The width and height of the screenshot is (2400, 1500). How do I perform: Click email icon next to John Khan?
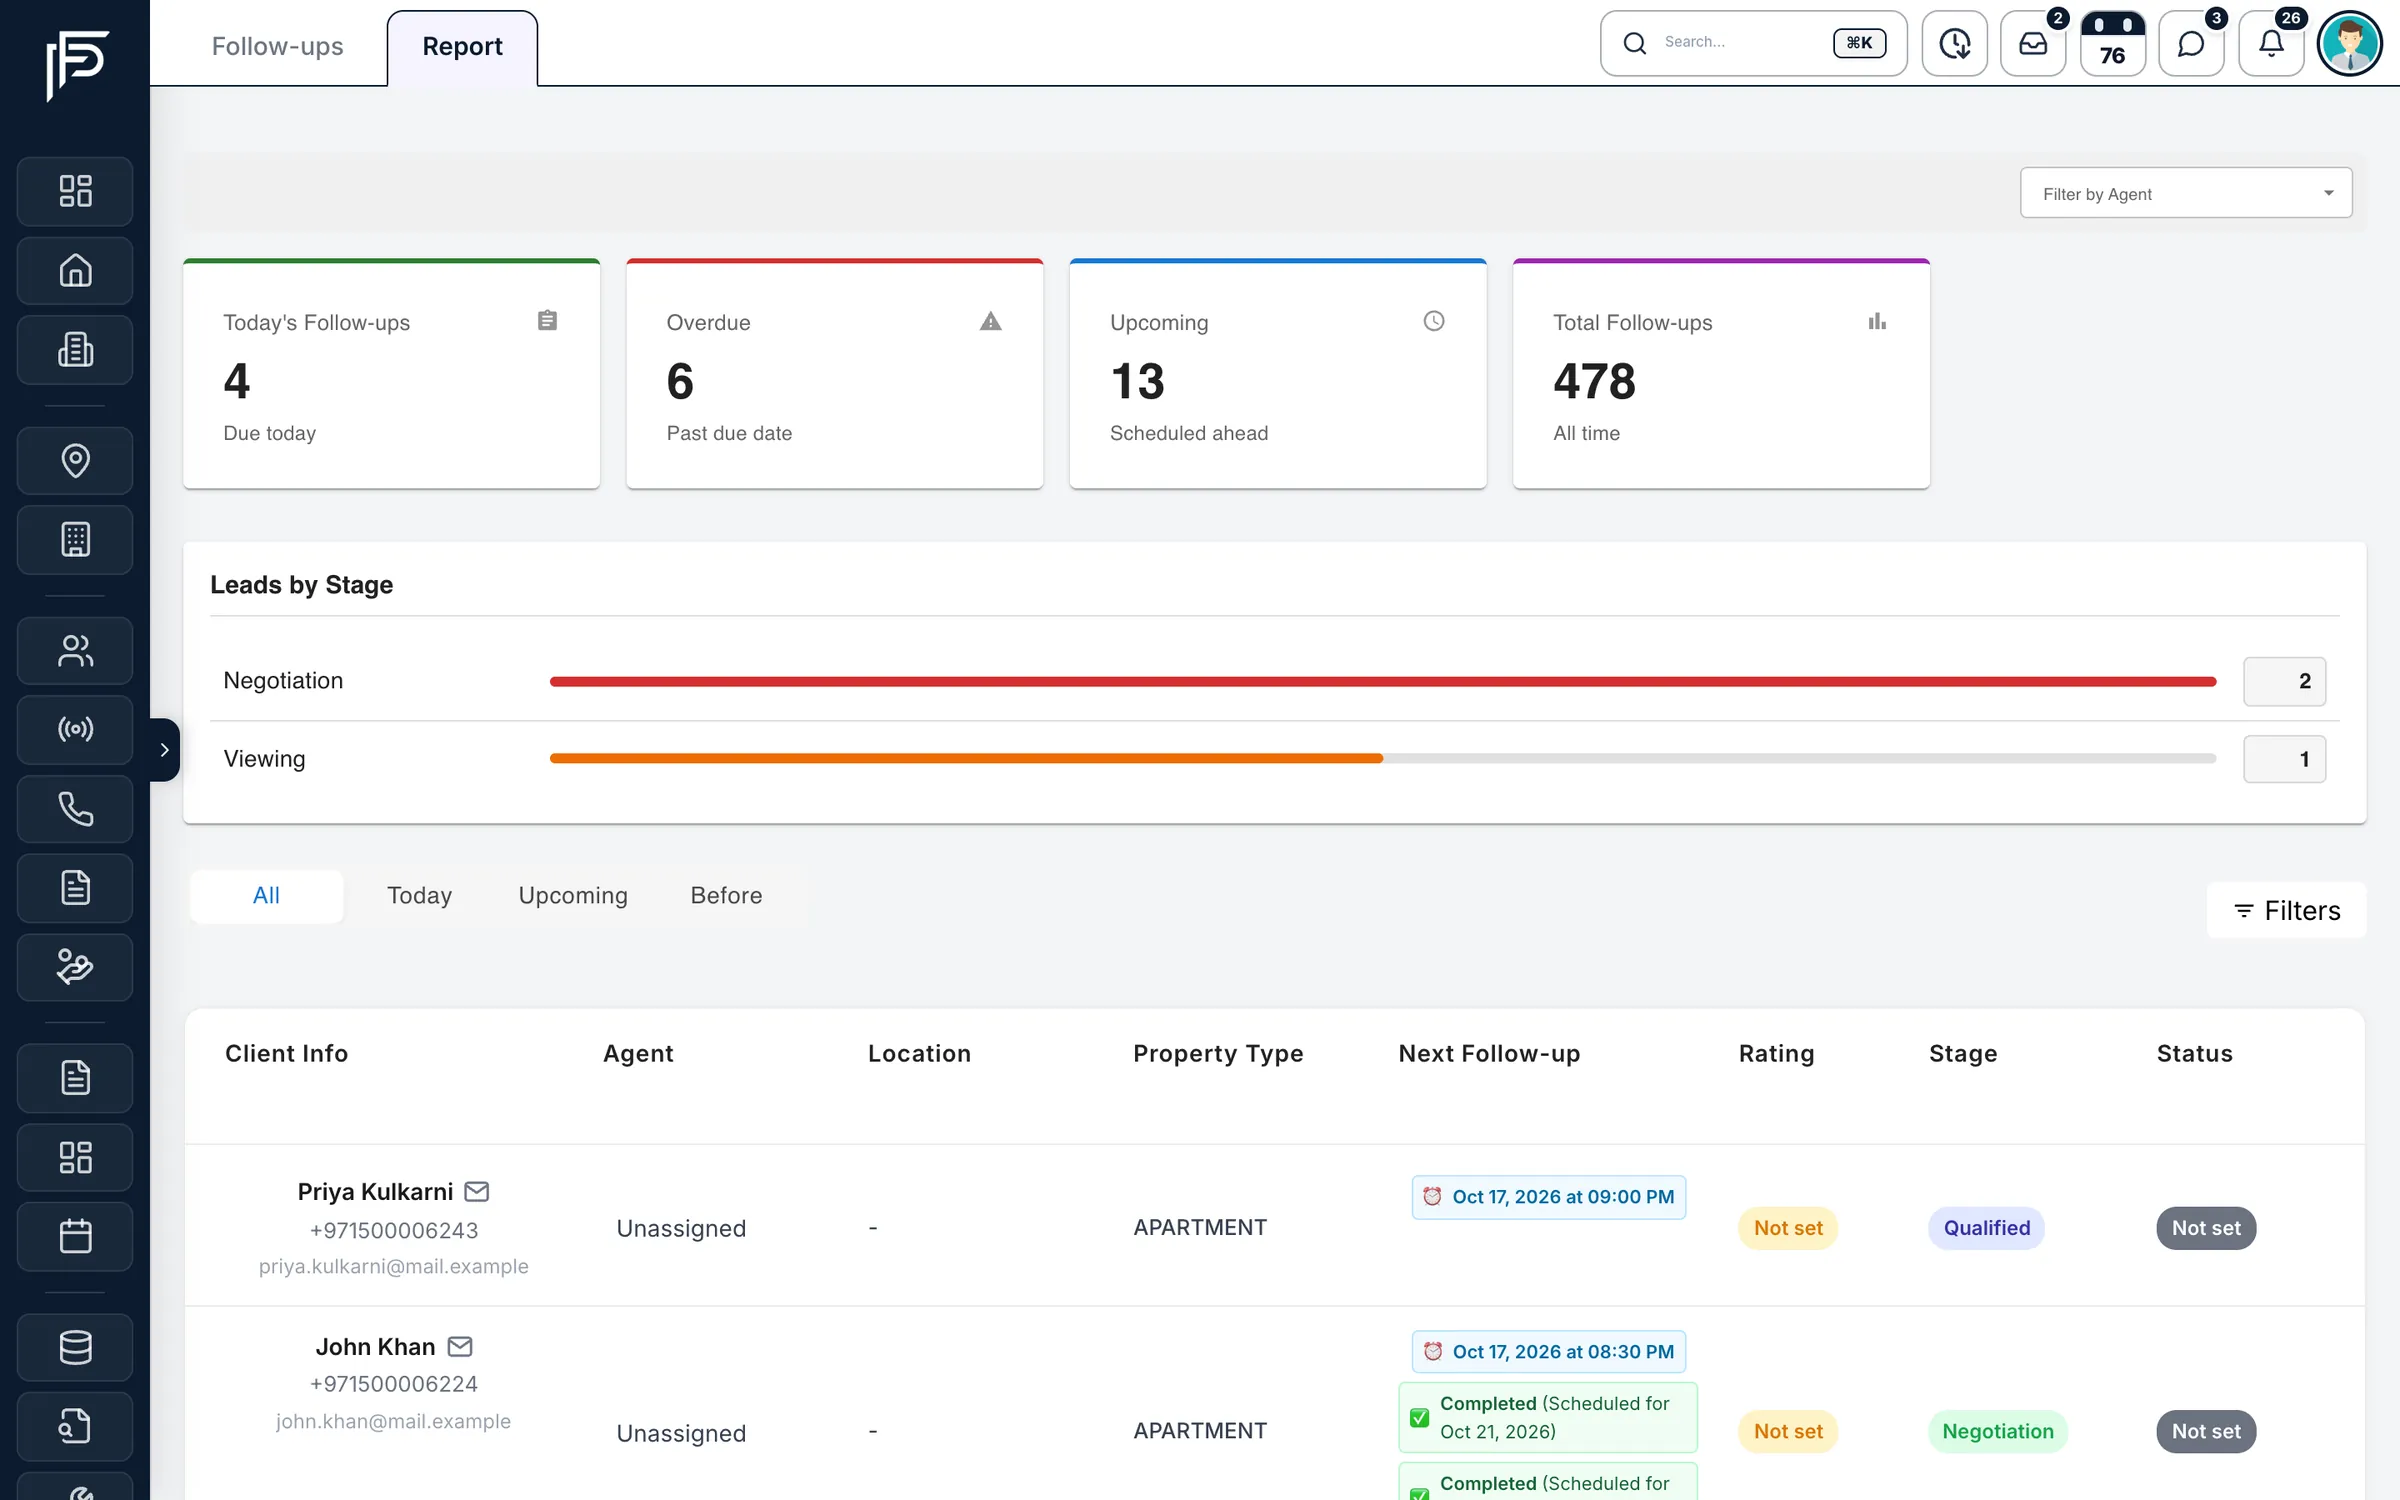(460, 1346)
